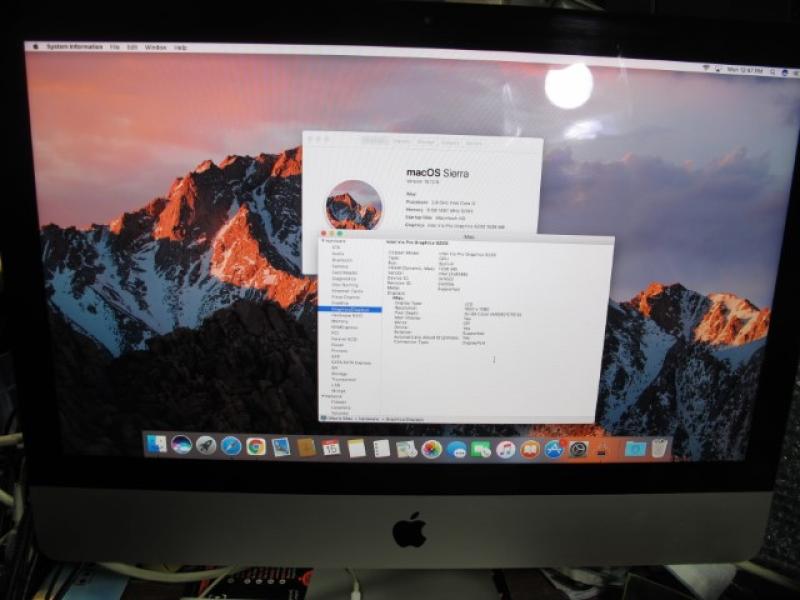Image resolution: width=800 pixels, height=600 pixels.
Task: Collapse the Hardware section triangle in sidebar
Action: (x=323, y=241)
